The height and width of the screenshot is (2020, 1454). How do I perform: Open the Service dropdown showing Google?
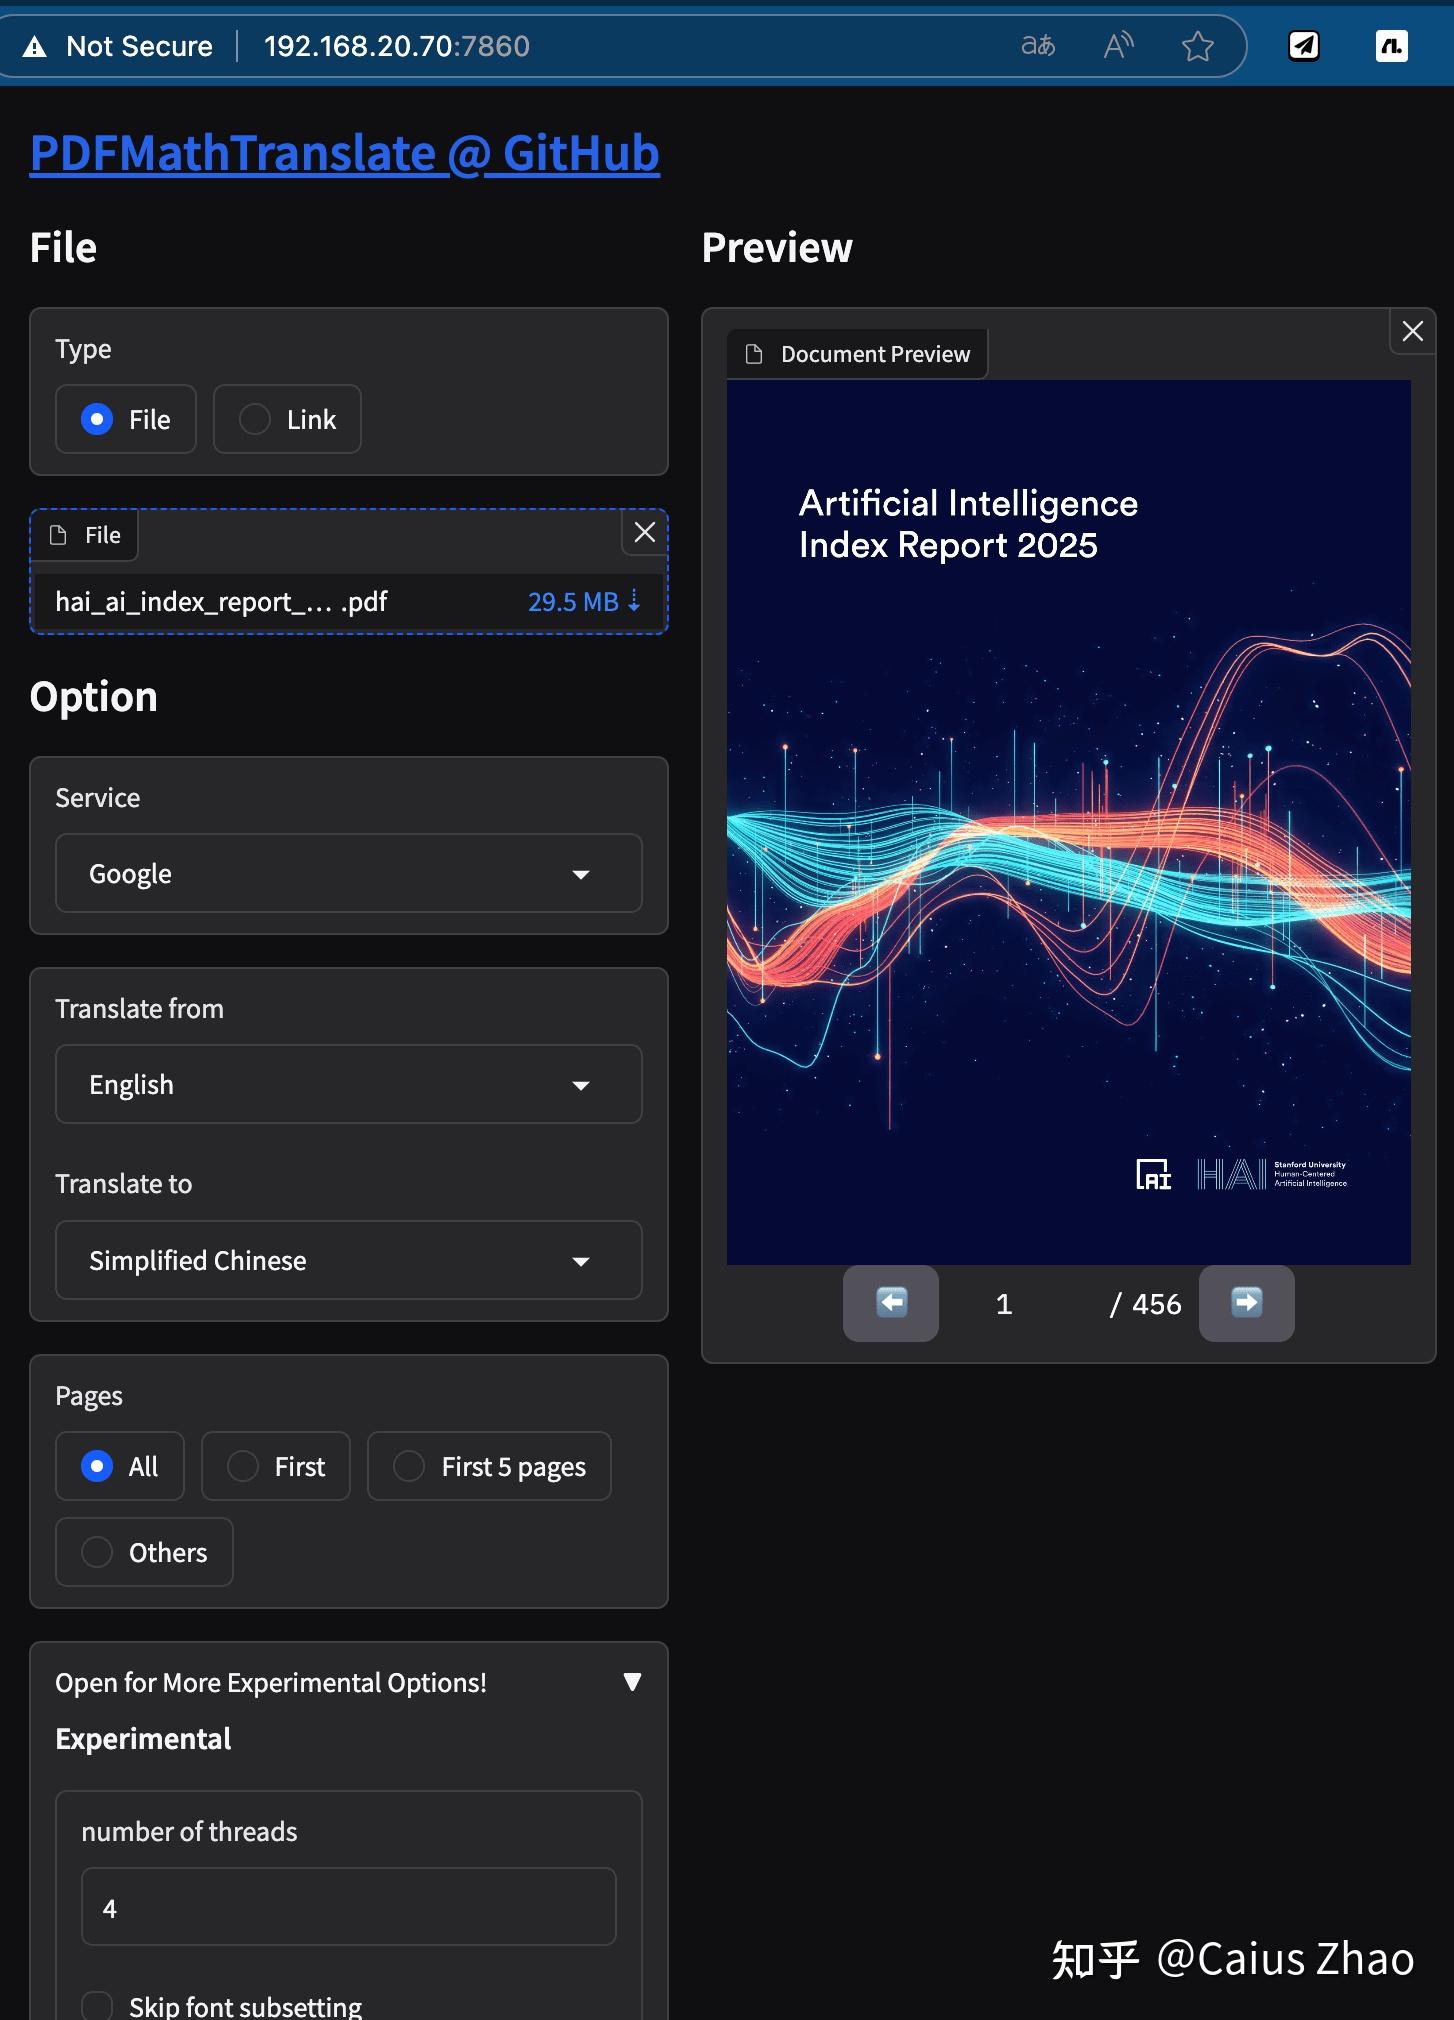pos(348,873)
